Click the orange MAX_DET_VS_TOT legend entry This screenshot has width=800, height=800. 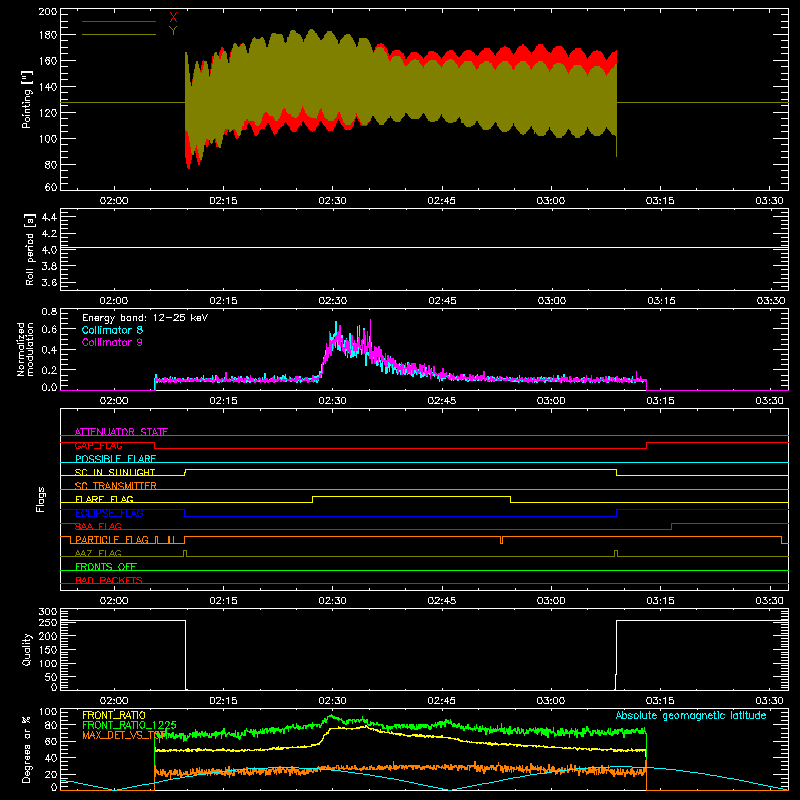(124, 735)
